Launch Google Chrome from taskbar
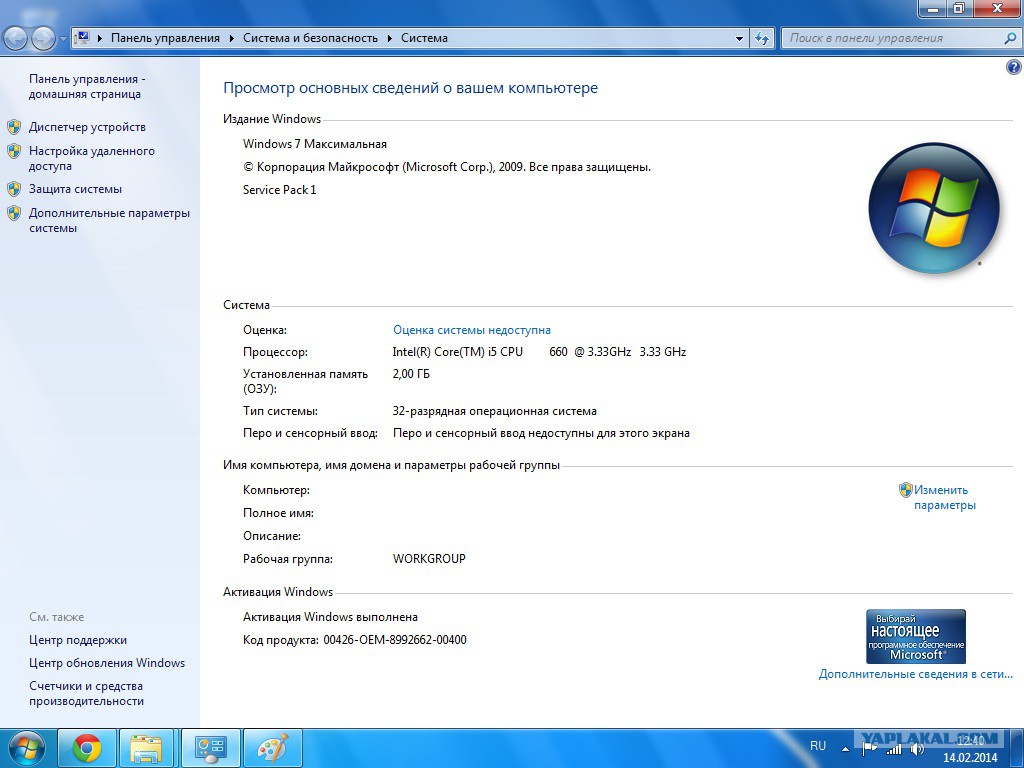 pyautogui.click(x=87, y=748)
